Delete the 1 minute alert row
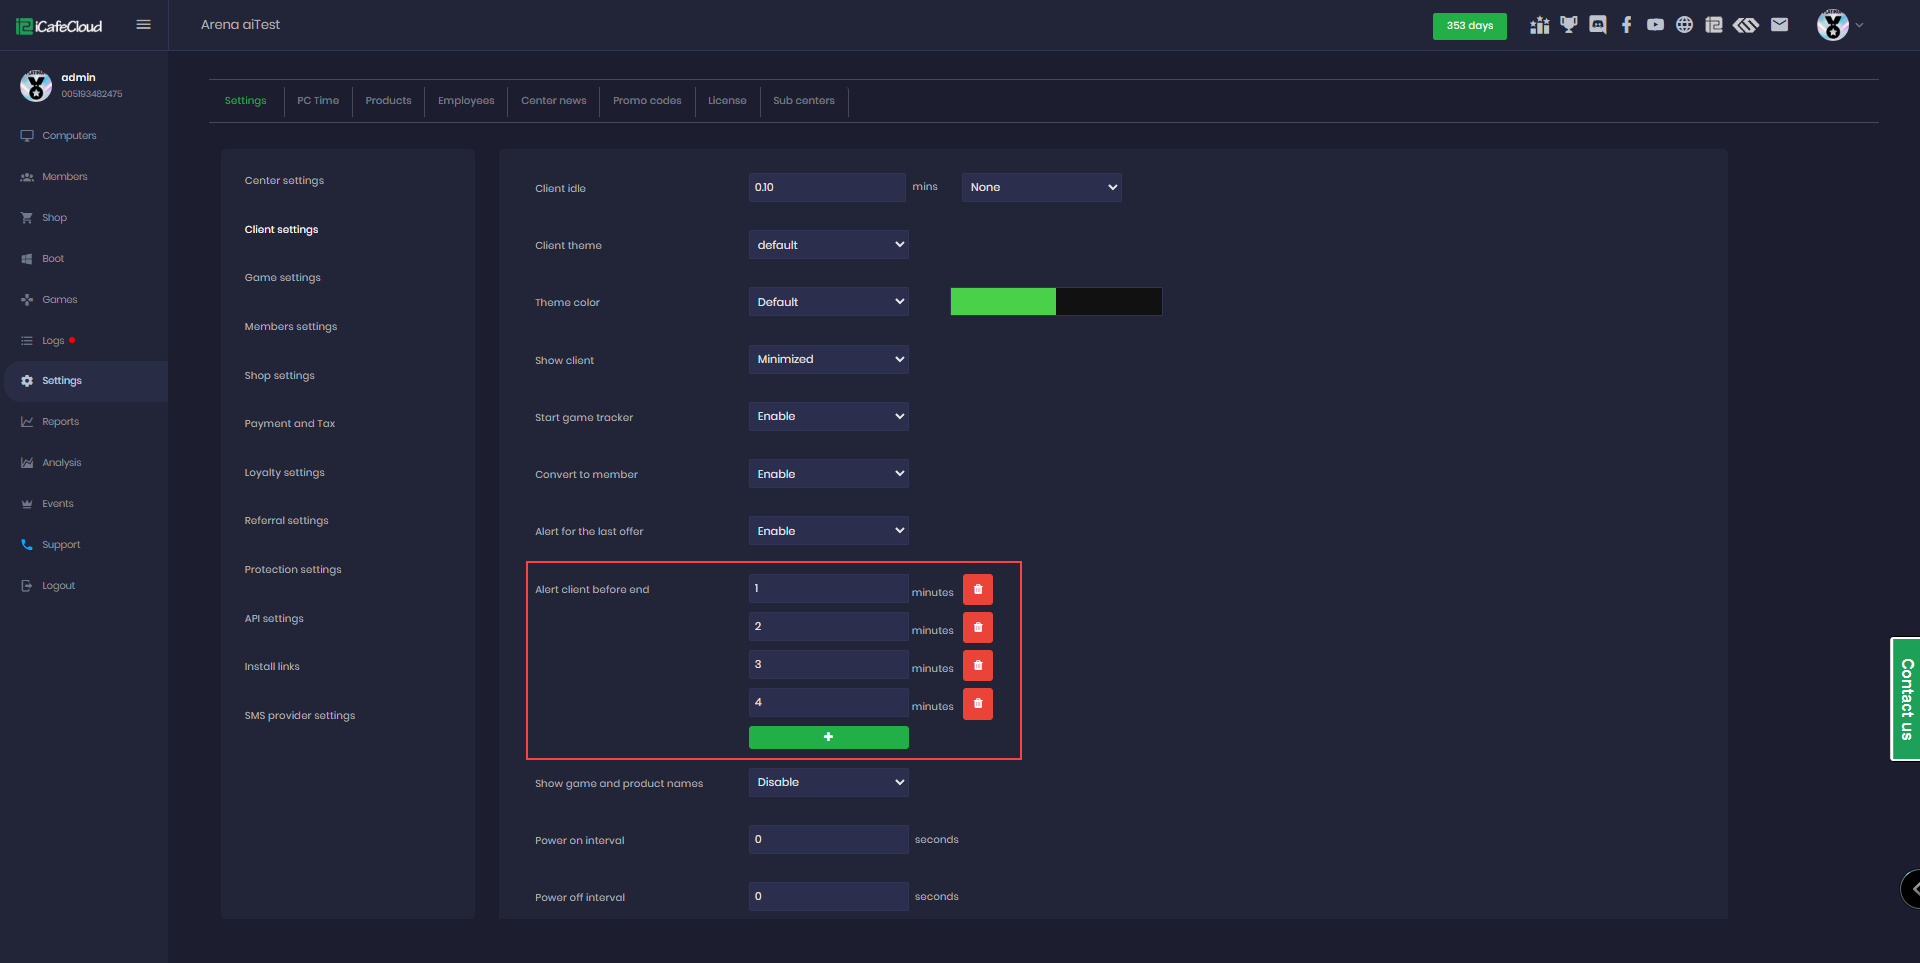Viewport: 1920px width, 963px height. coord(978,590)
